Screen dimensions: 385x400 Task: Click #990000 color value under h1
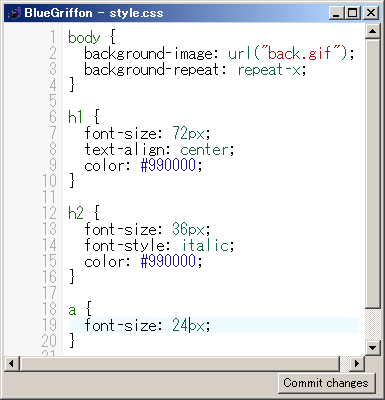(168, 165)
